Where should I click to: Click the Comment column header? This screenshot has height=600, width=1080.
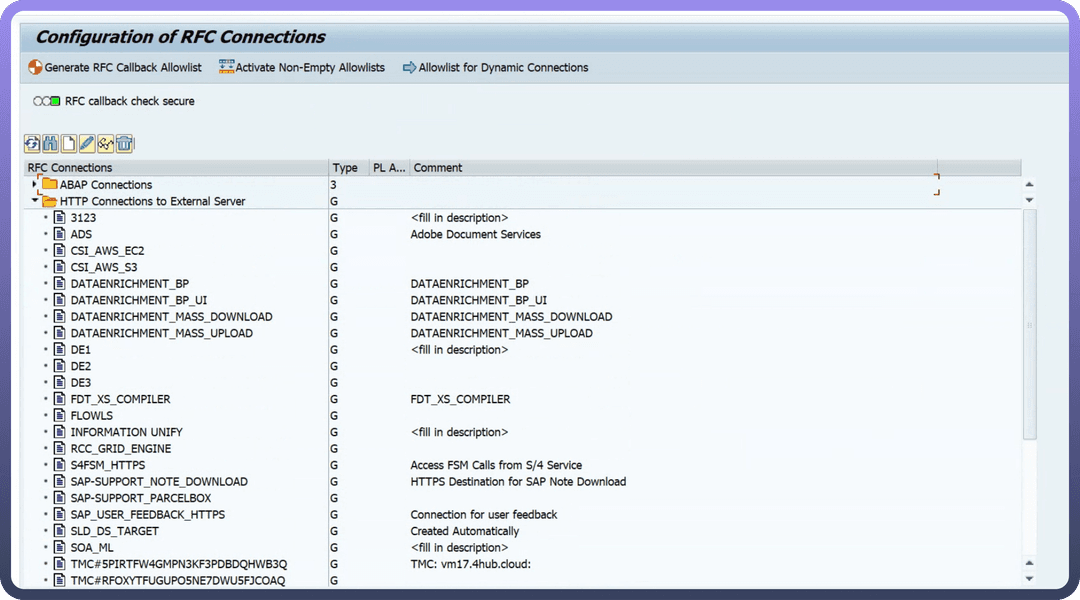pos(438,168)
